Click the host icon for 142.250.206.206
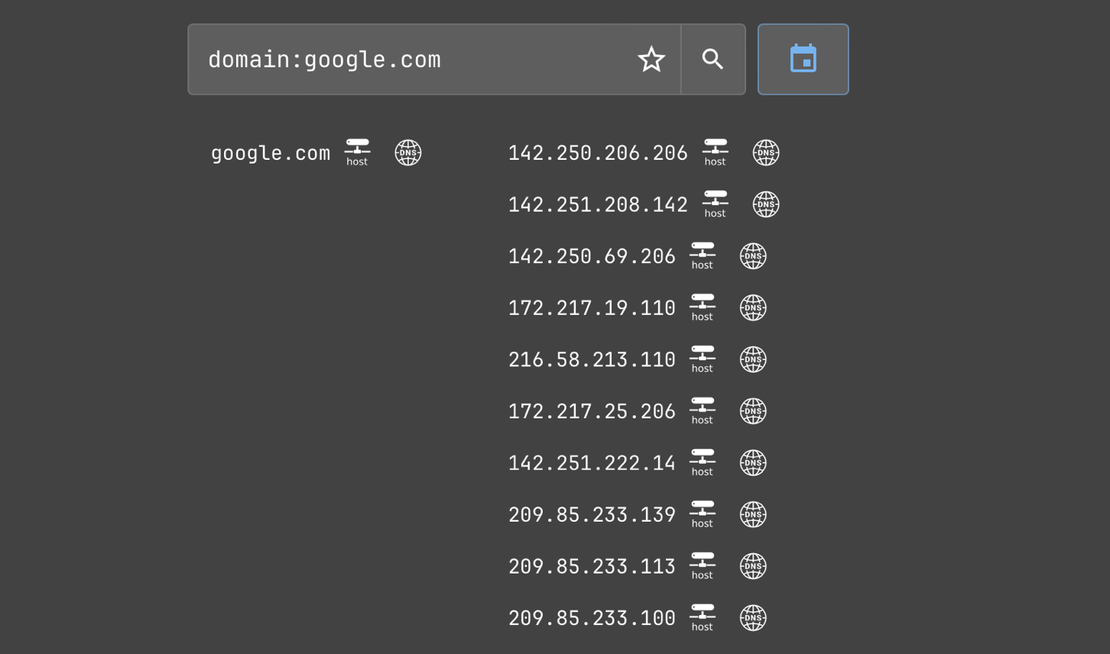This screenshot has height=654, width=1110. (715, 152)
